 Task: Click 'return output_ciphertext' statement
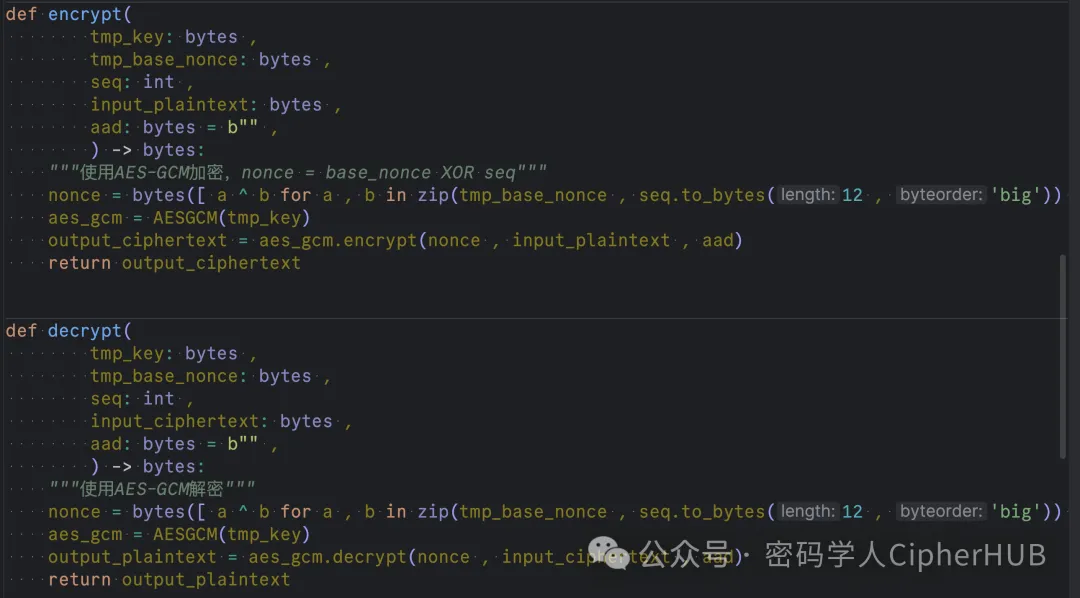click(174, 262)
